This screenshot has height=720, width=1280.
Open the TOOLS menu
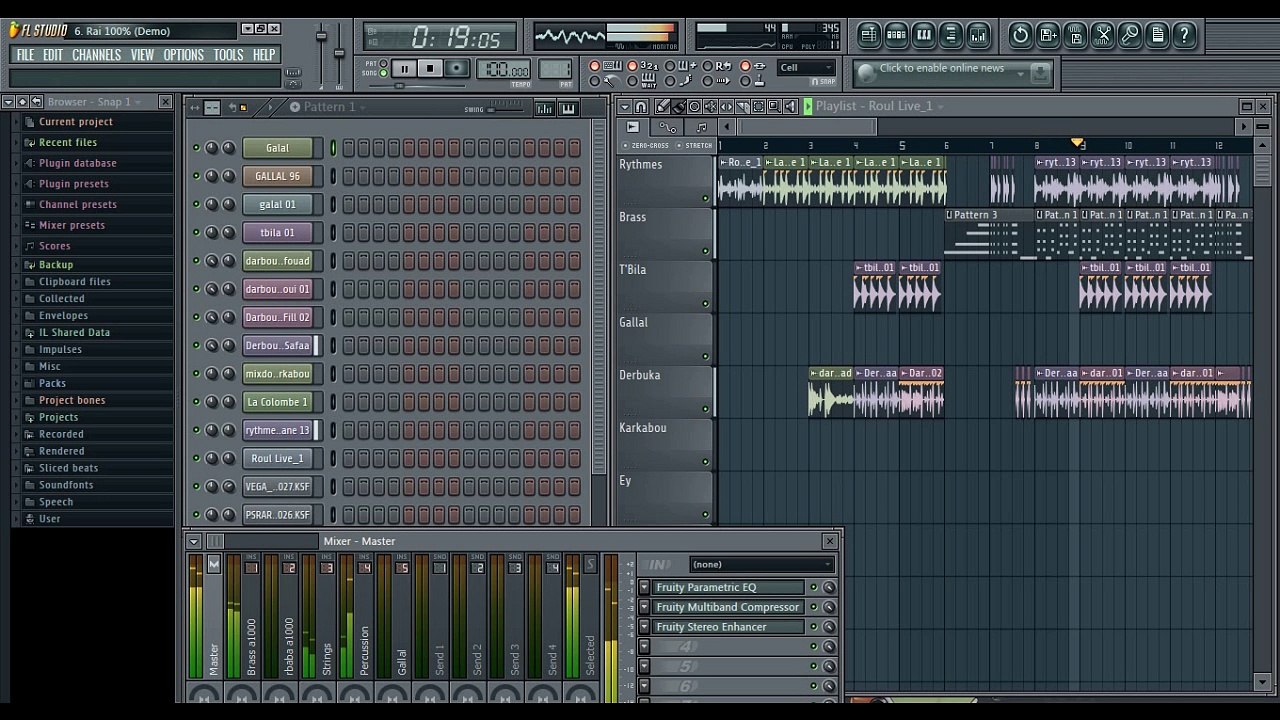pos(228,55)
